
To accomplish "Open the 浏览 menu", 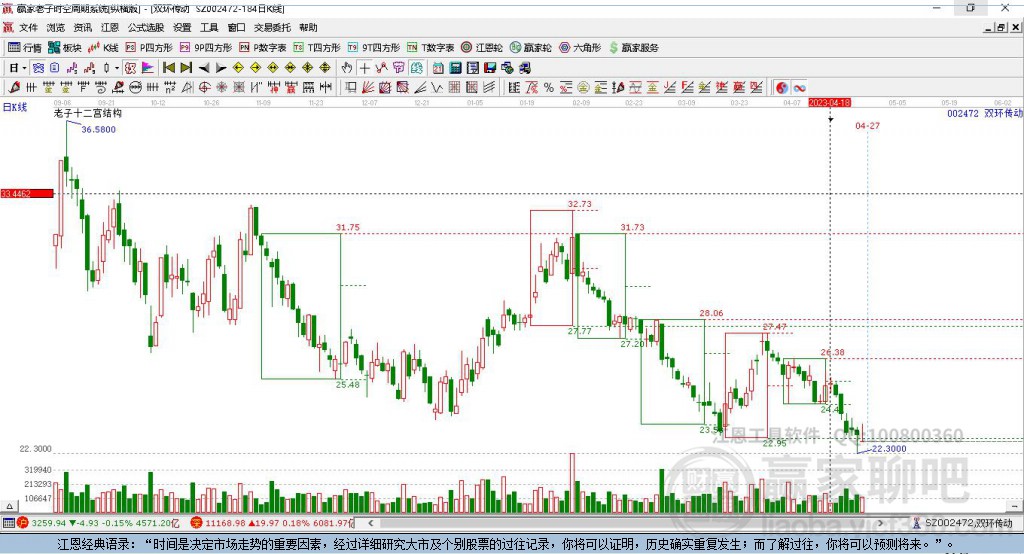I will click(x=56, y=27).
